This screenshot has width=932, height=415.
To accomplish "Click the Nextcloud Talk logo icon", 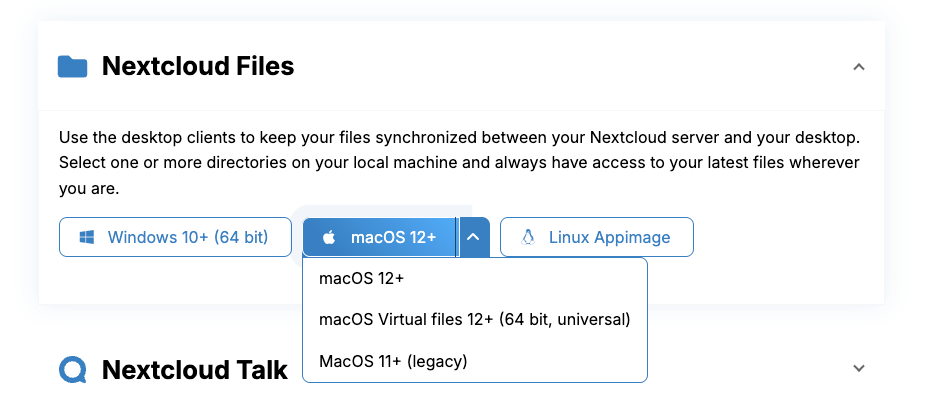I will [73, 370].
